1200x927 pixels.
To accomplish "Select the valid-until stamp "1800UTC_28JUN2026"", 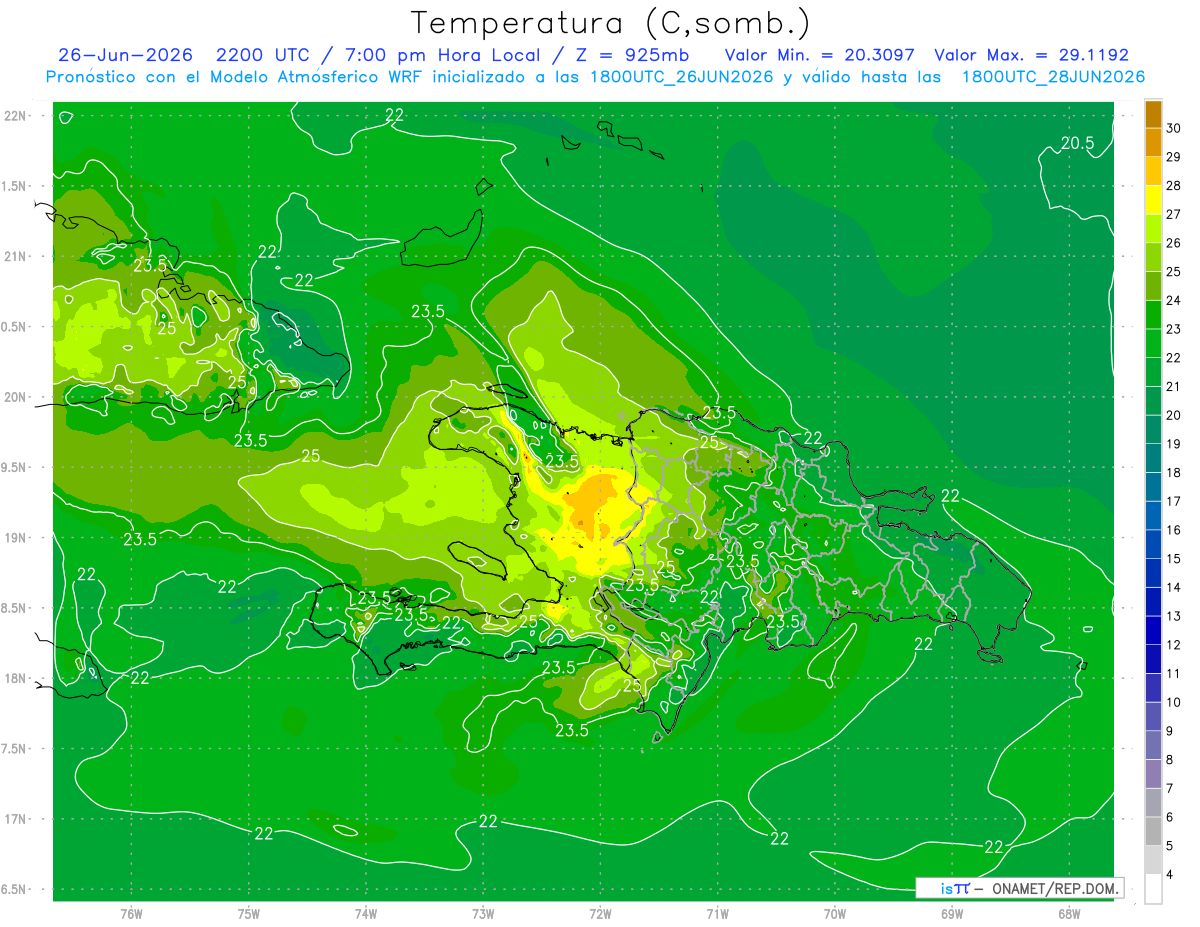I will tap(1053, 77).
